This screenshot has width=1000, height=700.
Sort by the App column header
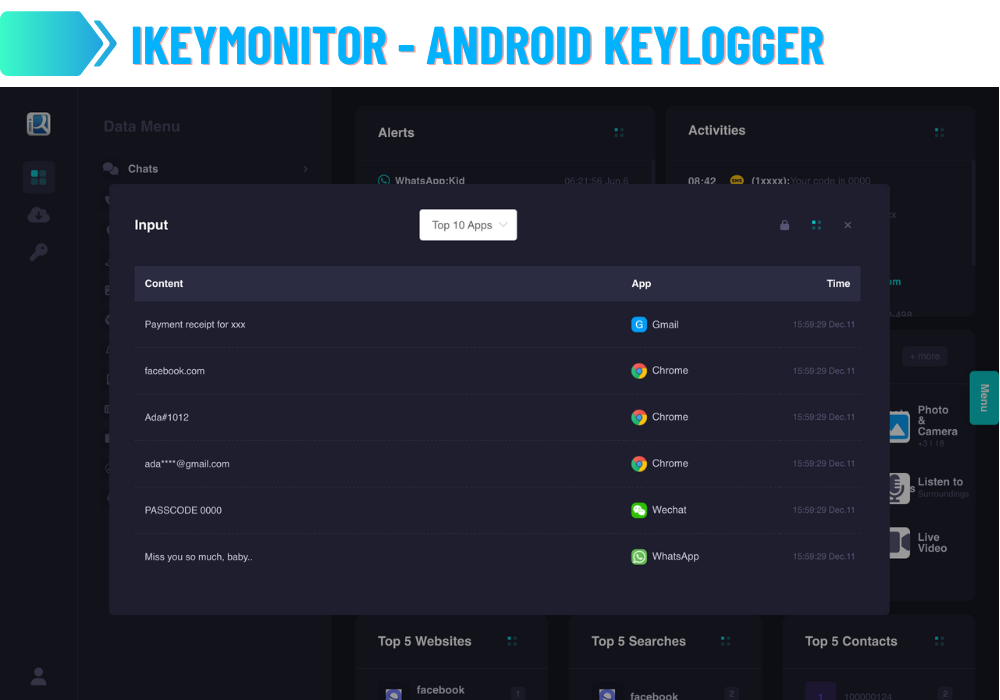[x=641, y=284]
